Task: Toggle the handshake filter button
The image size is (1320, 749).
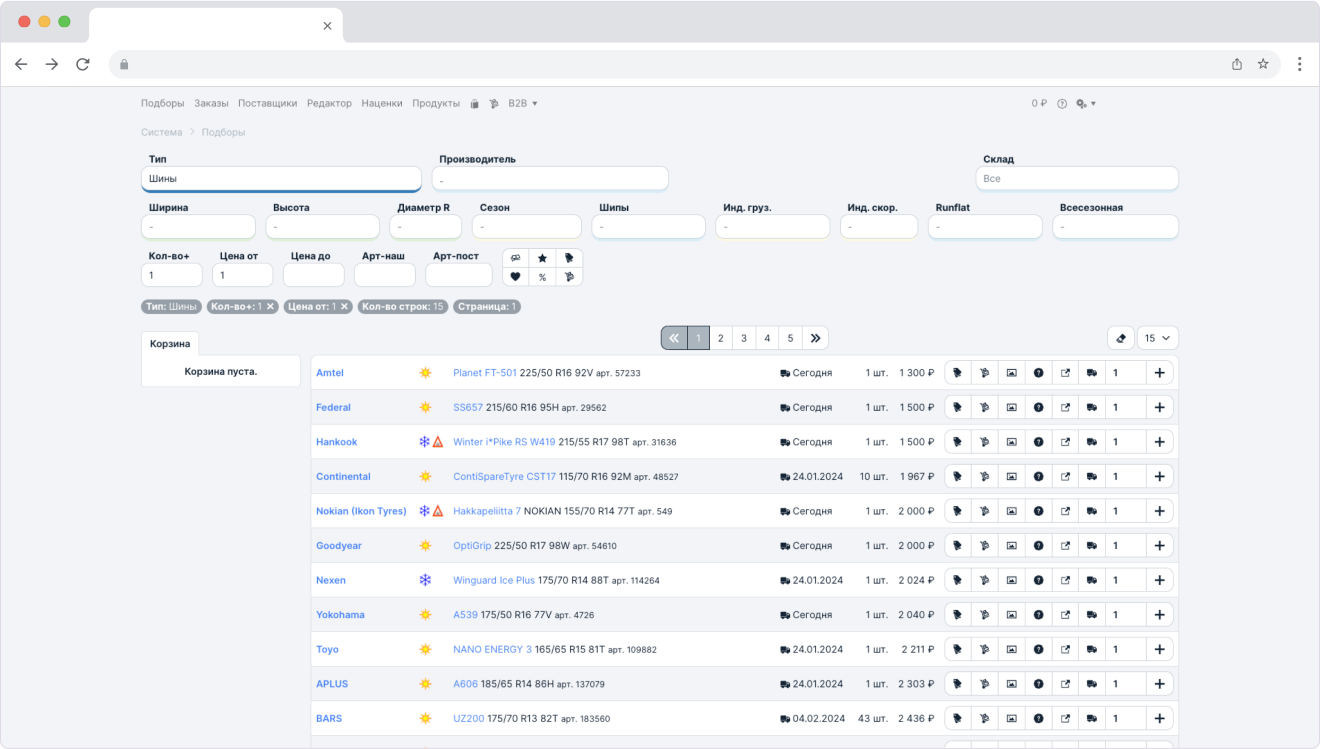Action: (x=515, y=258)
